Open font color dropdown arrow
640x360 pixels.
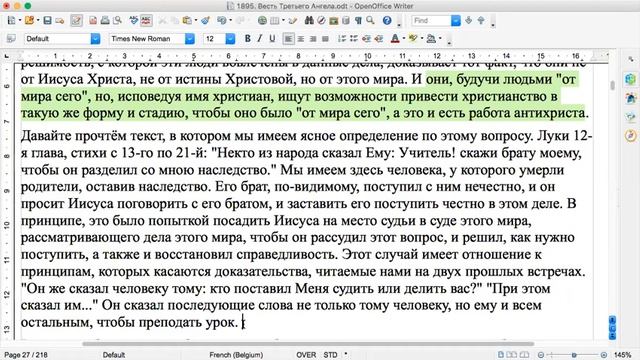403,39
